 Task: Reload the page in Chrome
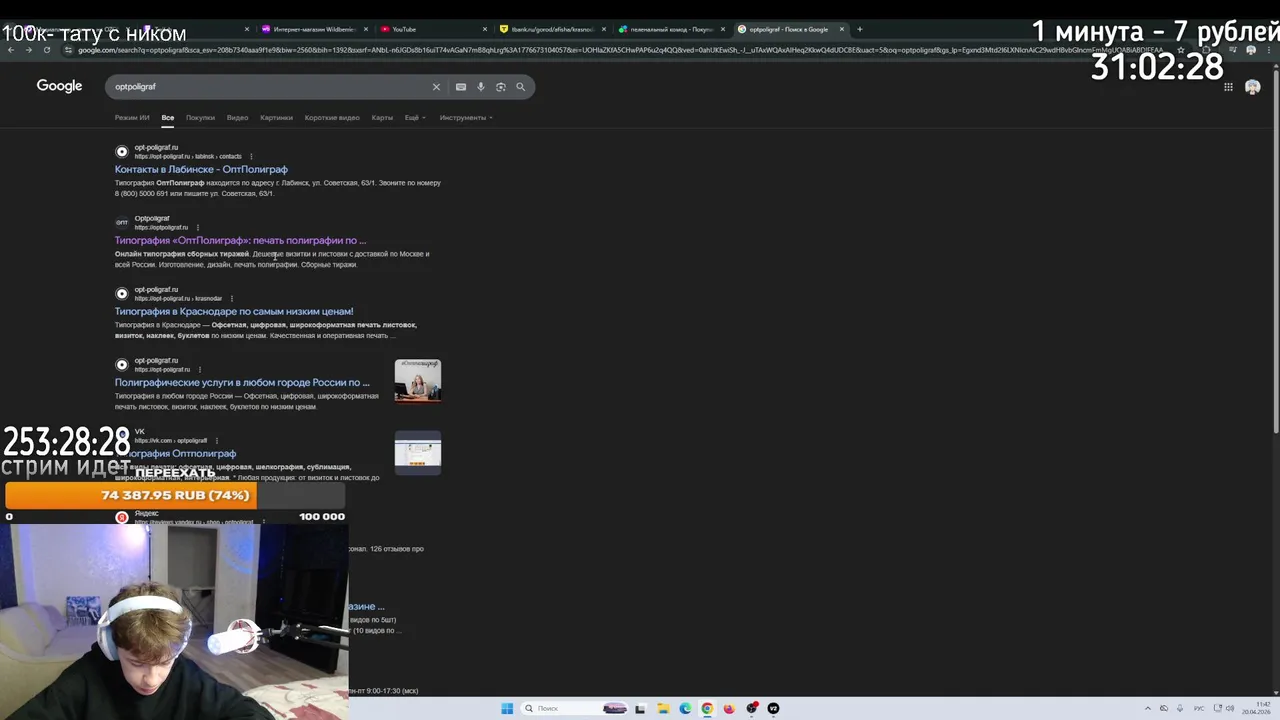tap(46, 50)
